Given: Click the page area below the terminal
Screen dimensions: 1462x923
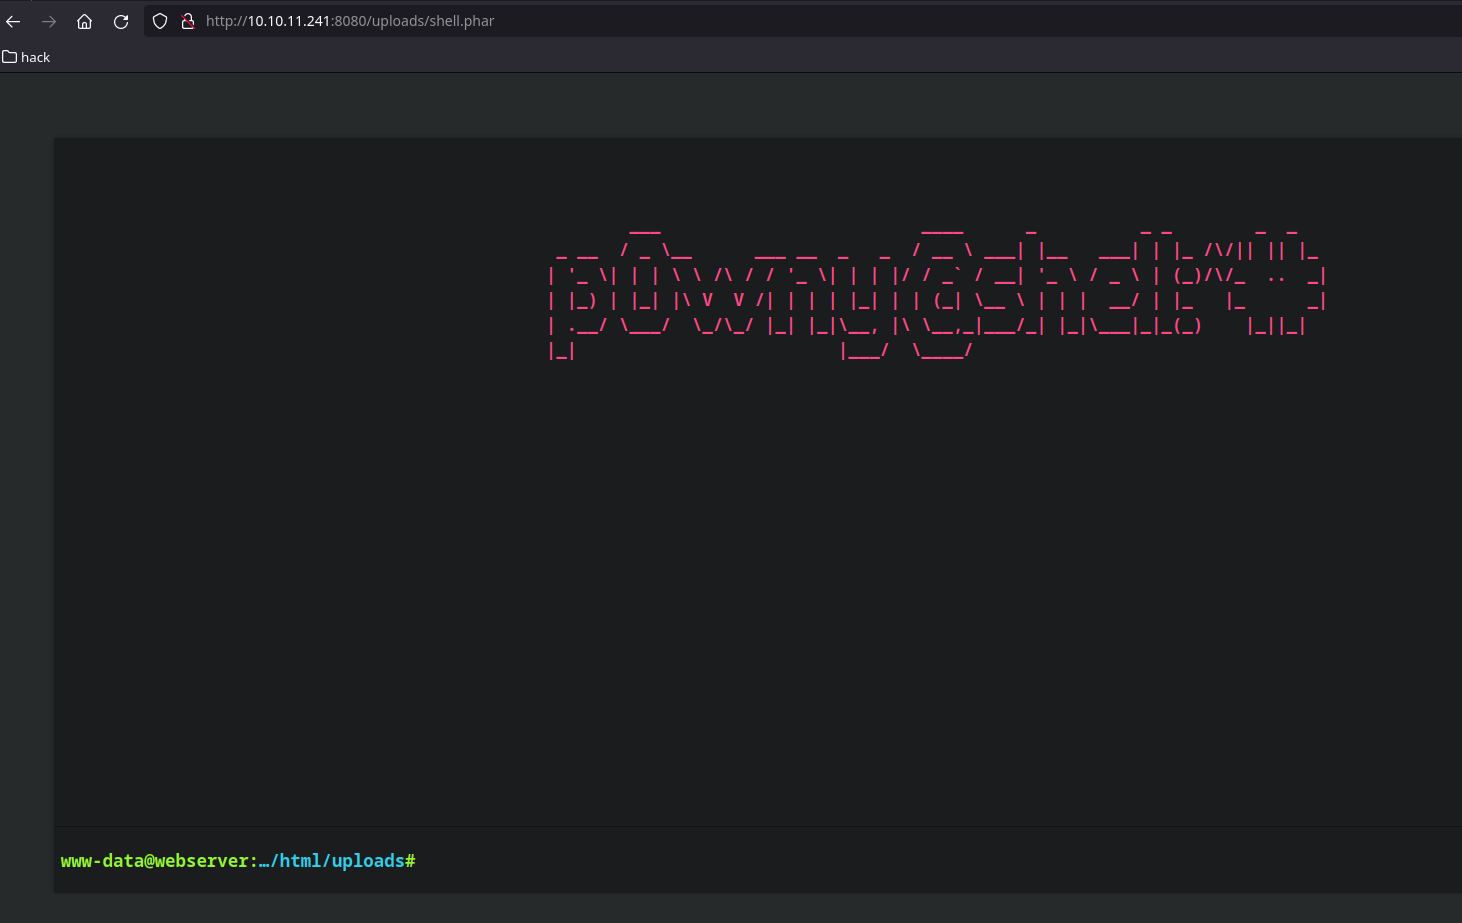Looking at the screenshot, I should [x=700, y=908].
